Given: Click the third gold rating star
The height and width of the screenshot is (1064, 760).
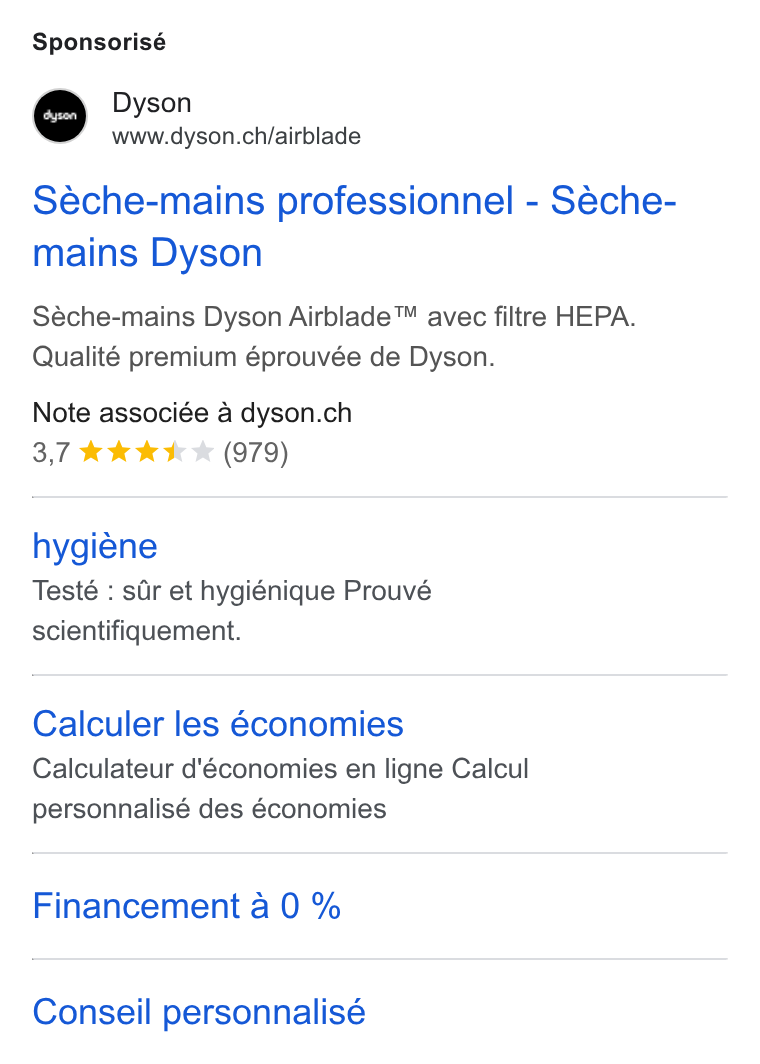Looking at the screenshot, I should point(147,452).
